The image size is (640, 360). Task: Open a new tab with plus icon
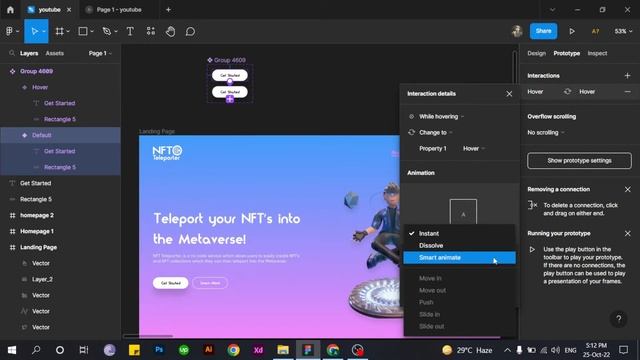[168, 10]
